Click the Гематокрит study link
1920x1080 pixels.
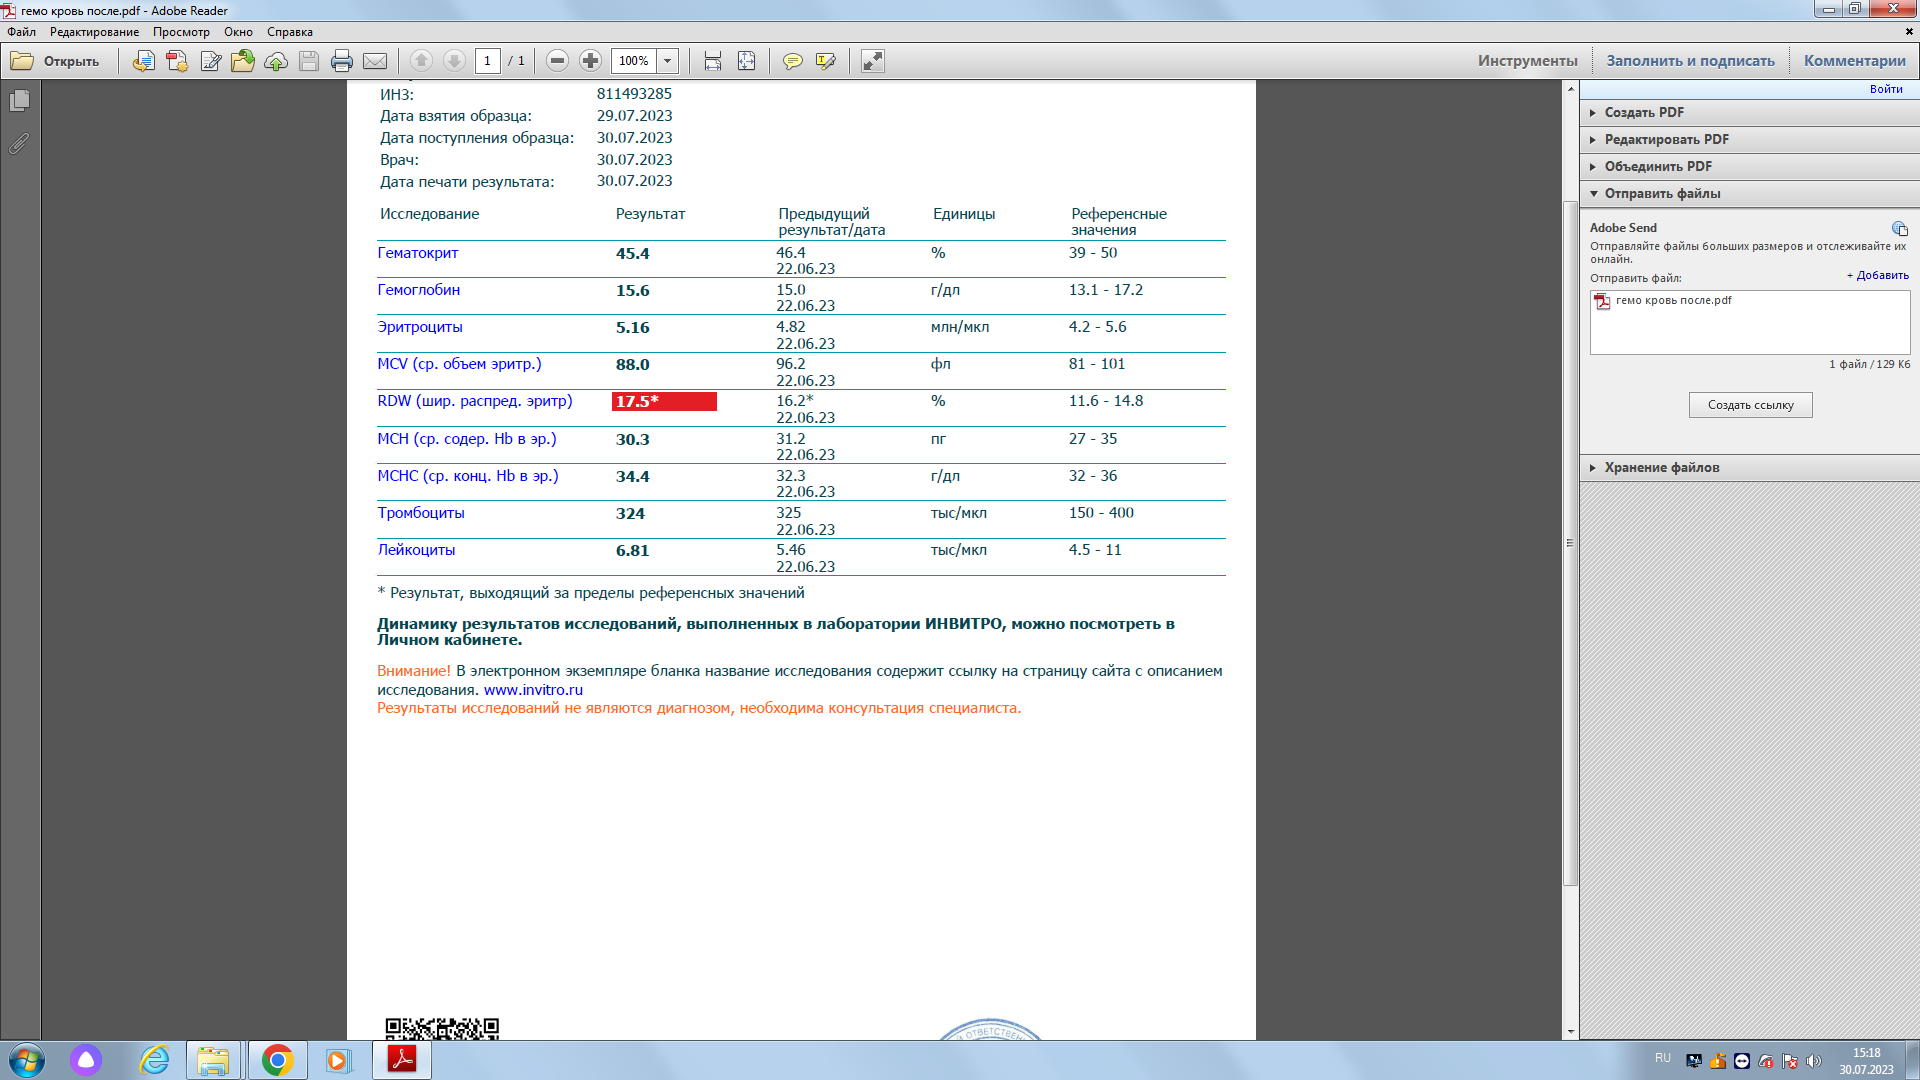[418, 253]
